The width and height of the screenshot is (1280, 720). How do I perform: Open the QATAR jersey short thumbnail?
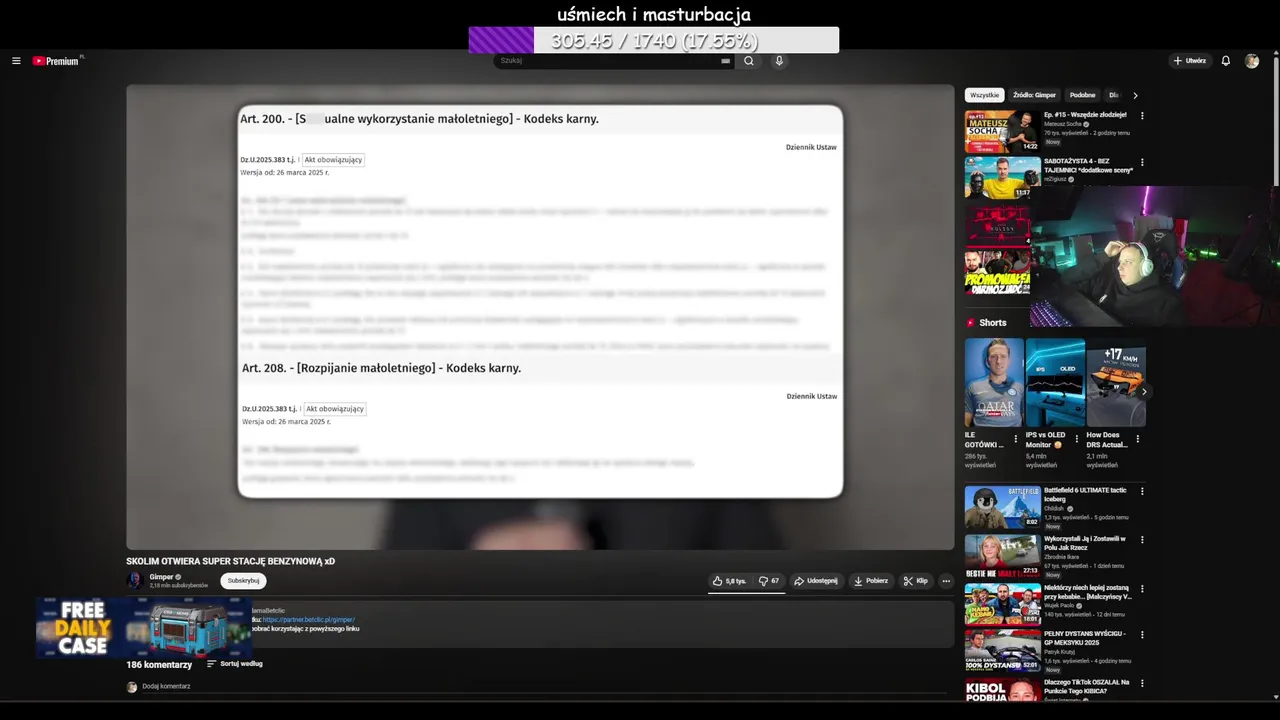tap(994, 382)
